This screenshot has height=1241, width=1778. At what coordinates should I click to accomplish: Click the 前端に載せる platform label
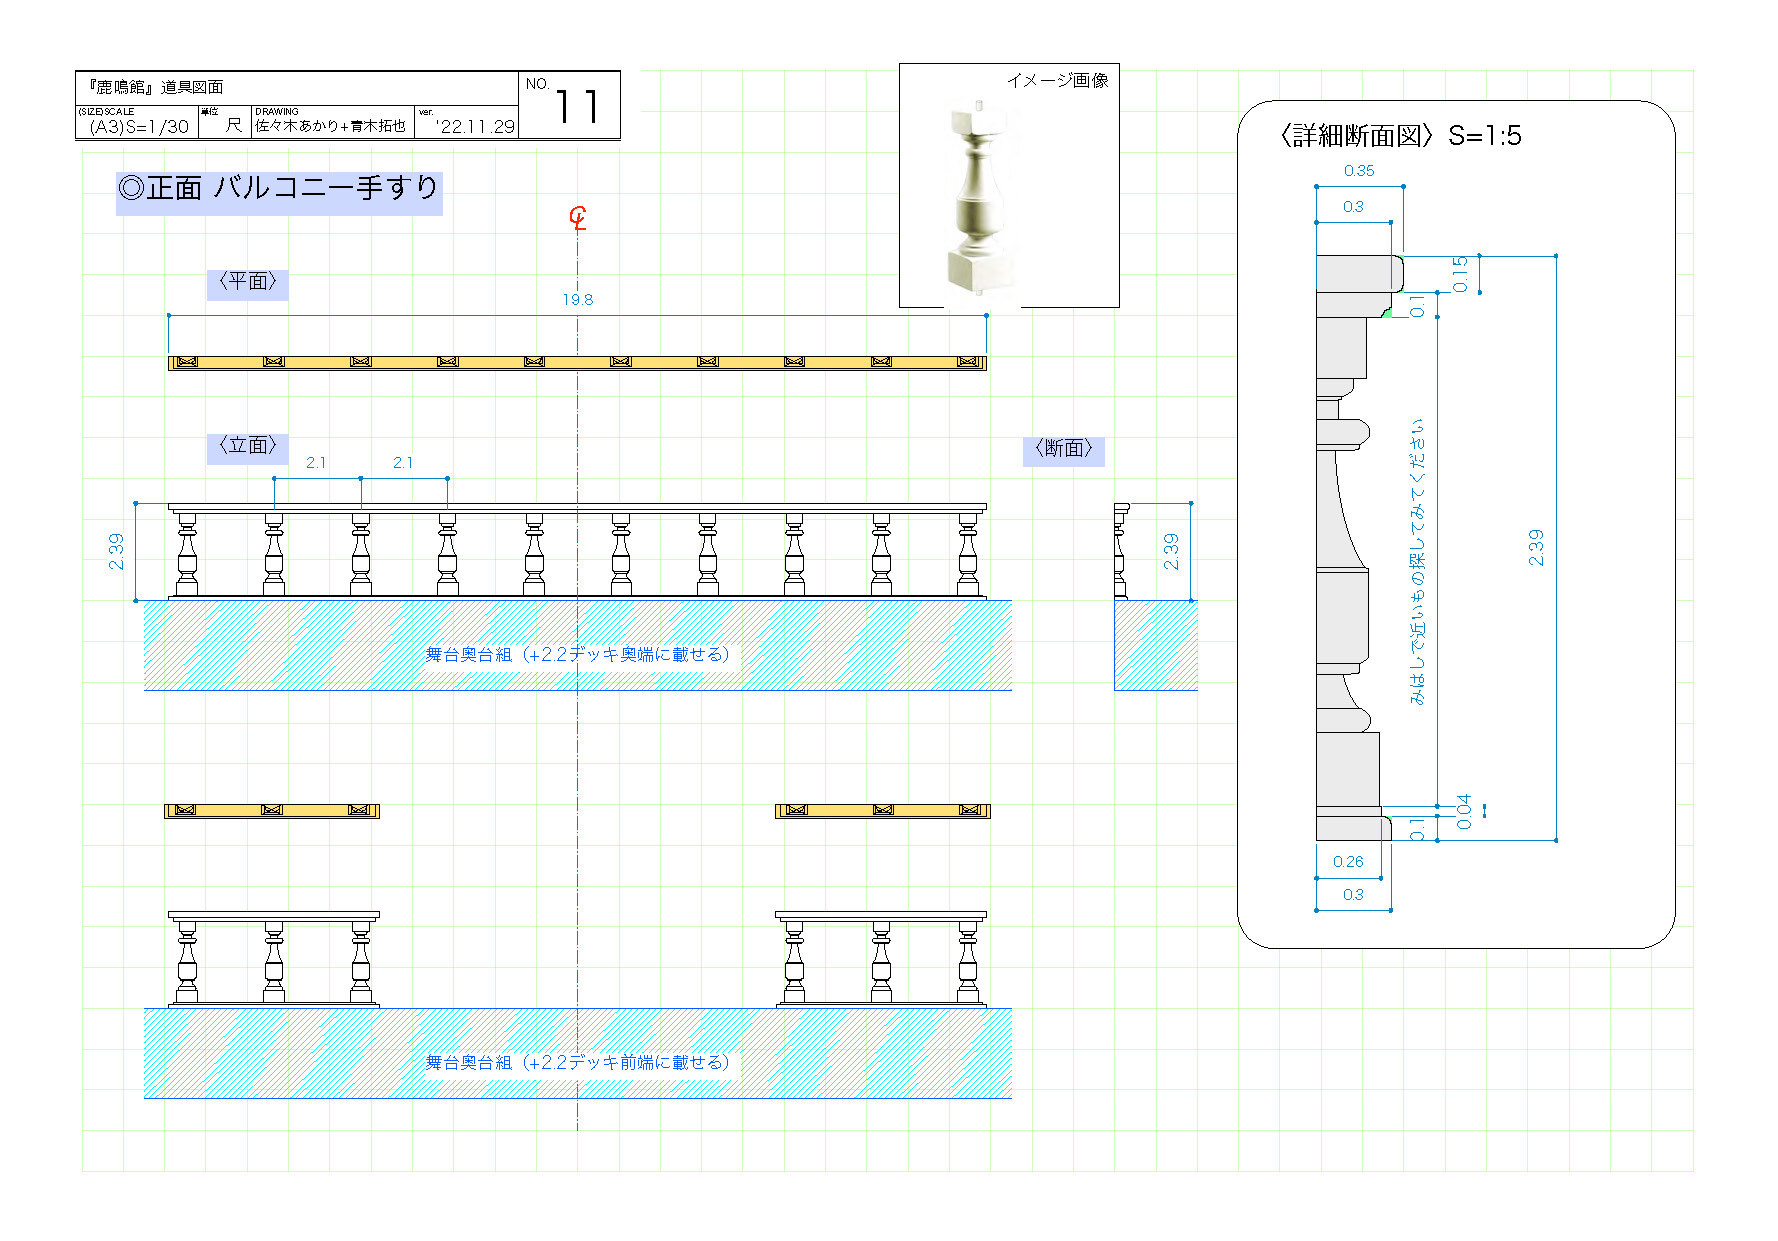tap(578, 1062)
